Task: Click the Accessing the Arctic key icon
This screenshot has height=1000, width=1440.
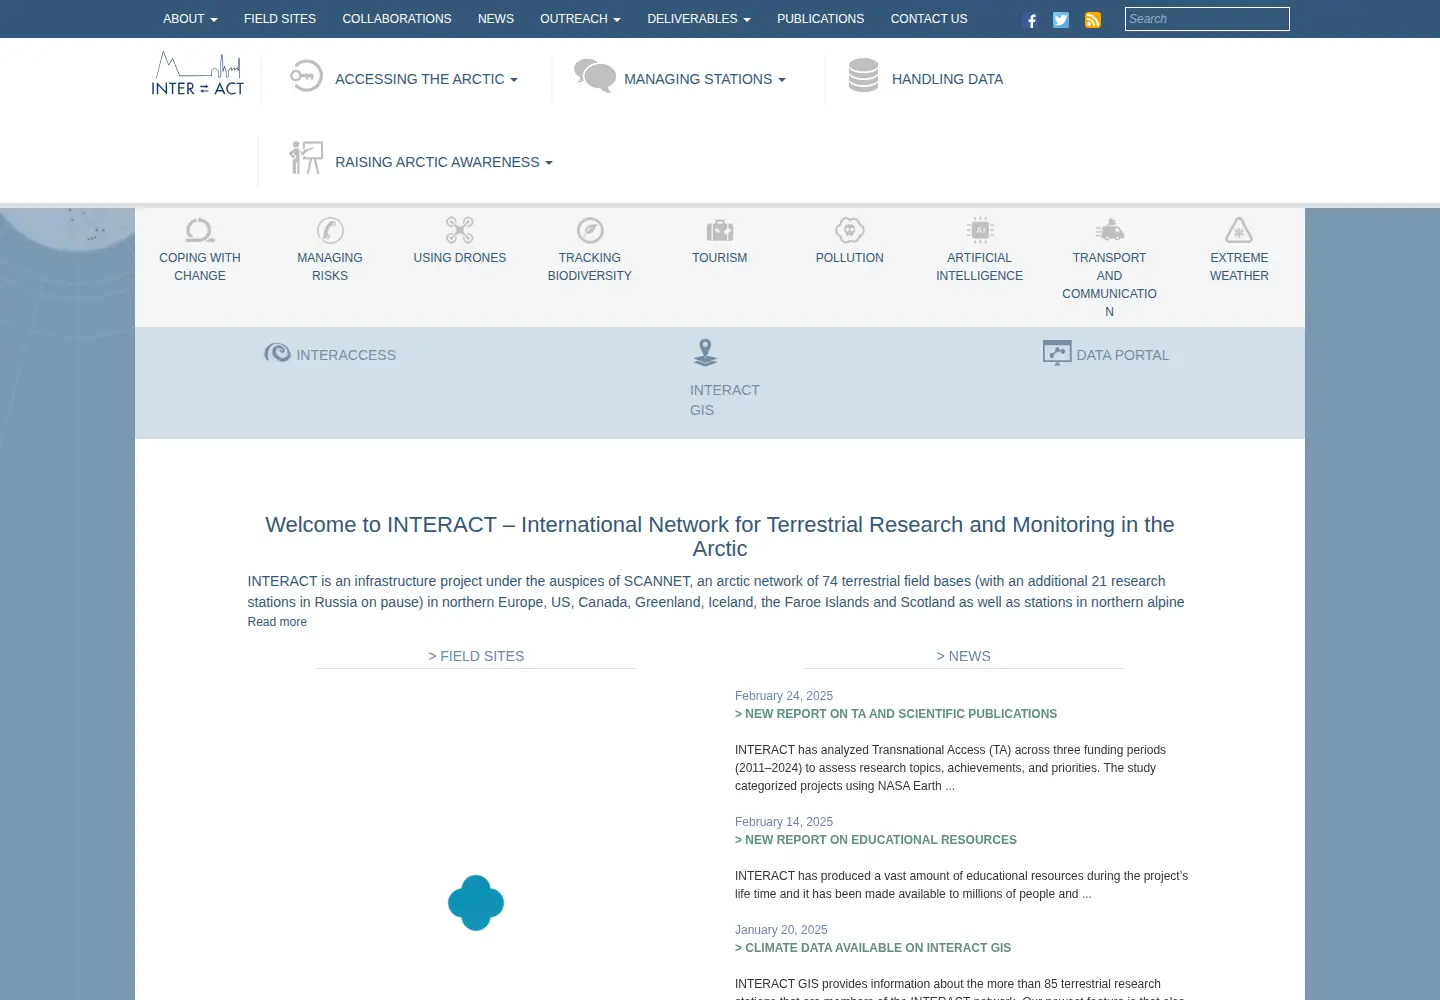Action: point(306,76)
